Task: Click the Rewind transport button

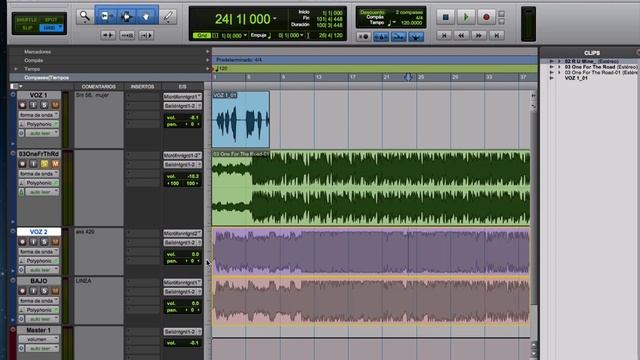Action: click(461, 36)
